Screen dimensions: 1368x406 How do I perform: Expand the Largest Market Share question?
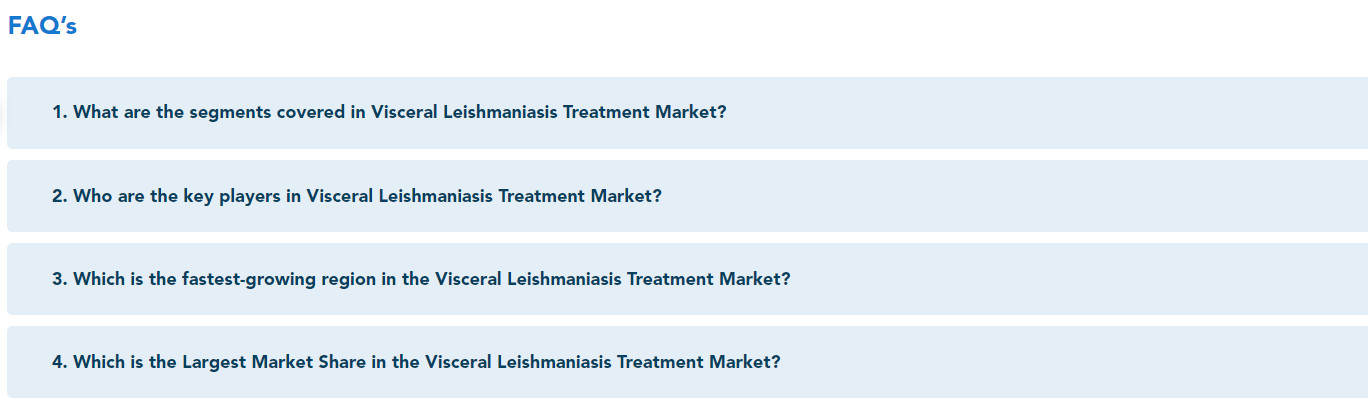pos(687,362)
